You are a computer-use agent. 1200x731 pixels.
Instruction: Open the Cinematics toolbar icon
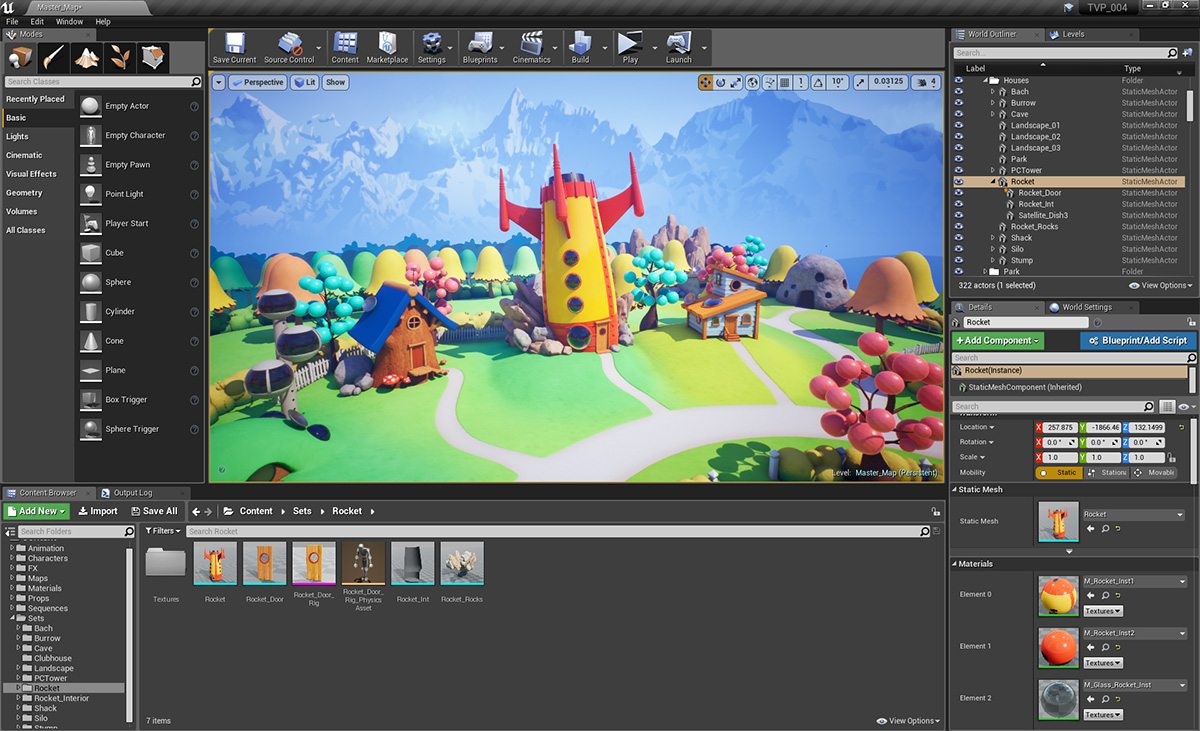531,46
